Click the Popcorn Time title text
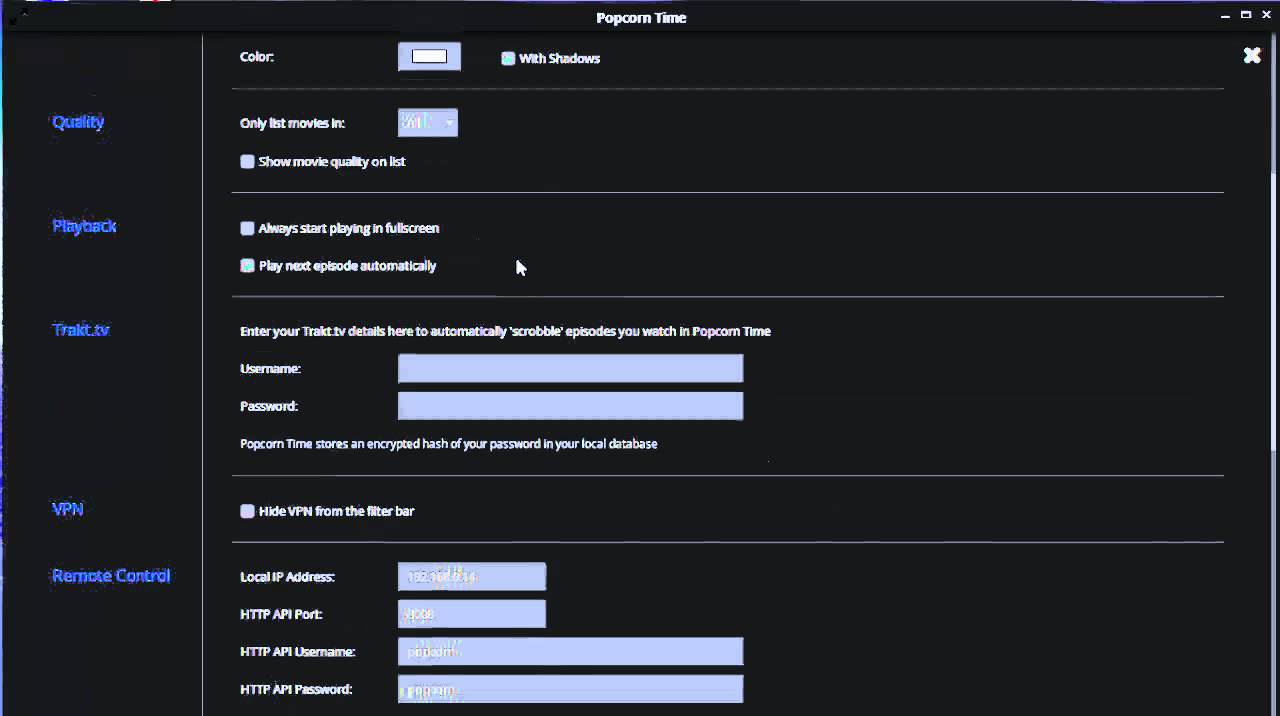 pyautogui.click(x=641, y=18)
